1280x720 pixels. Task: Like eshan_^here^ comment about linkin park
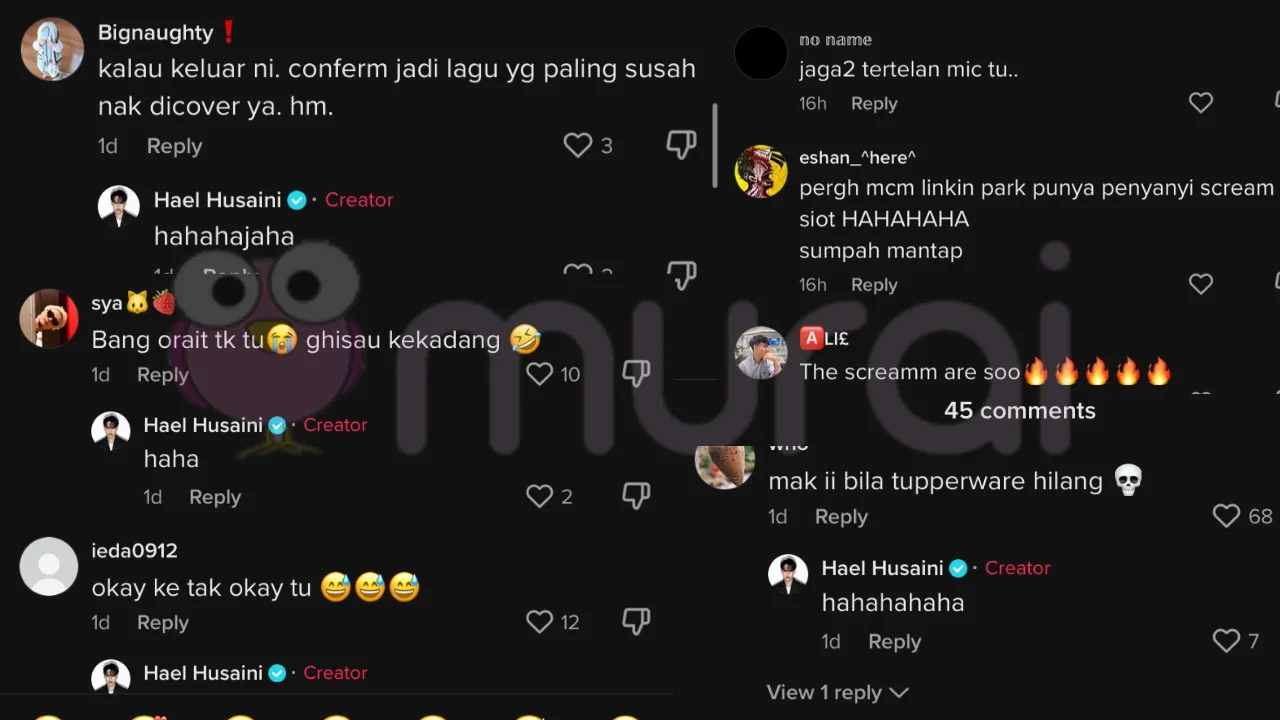coord(1201,284)
